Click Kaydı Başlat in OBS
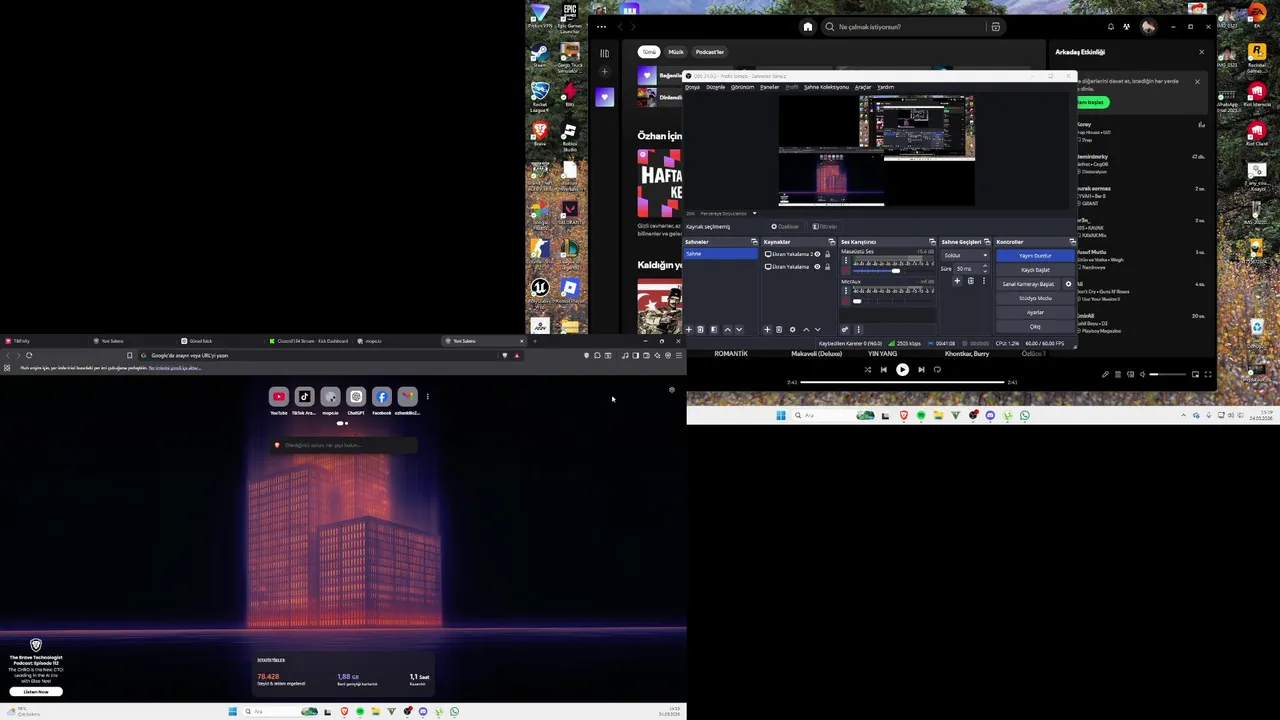The width and height of the screenshot is (1280, 720). 1035,270
